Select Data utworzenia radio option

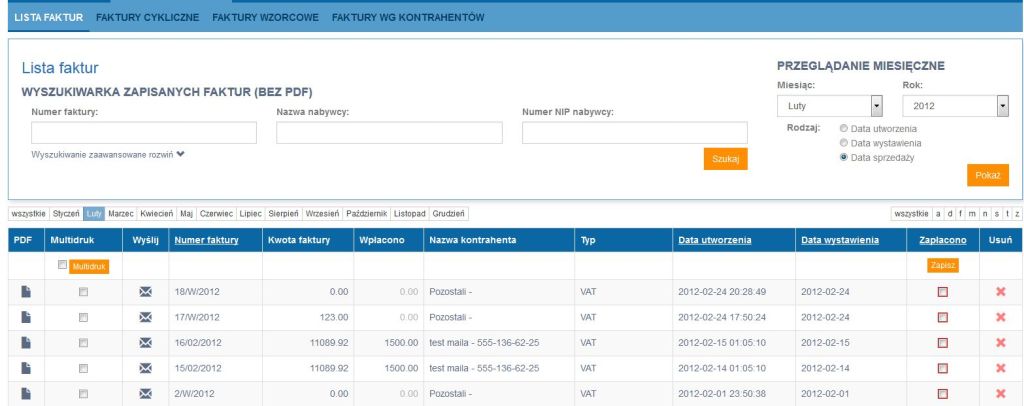click(x=844, y=129)
